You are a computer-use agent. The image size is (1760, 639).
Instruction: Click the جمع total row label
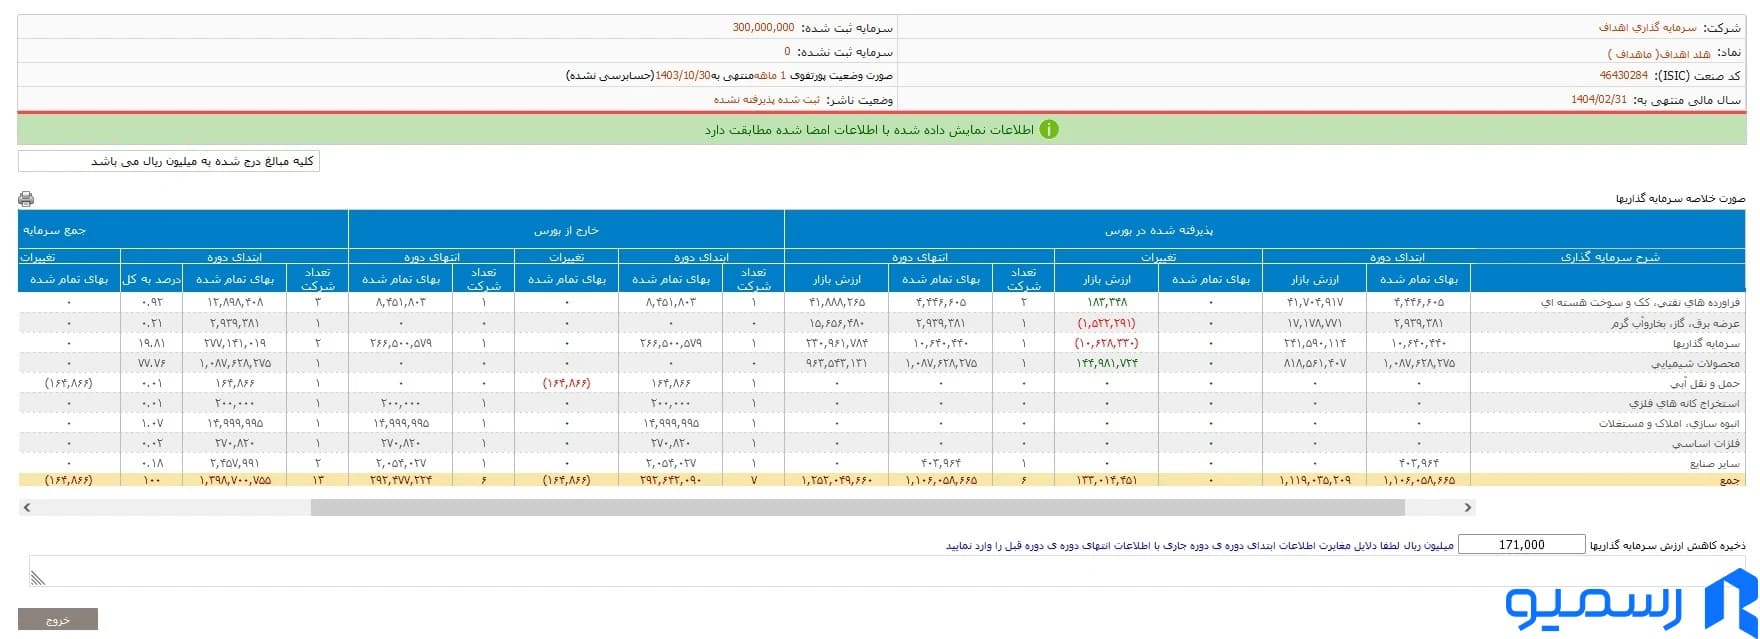tap(1730, 480)
